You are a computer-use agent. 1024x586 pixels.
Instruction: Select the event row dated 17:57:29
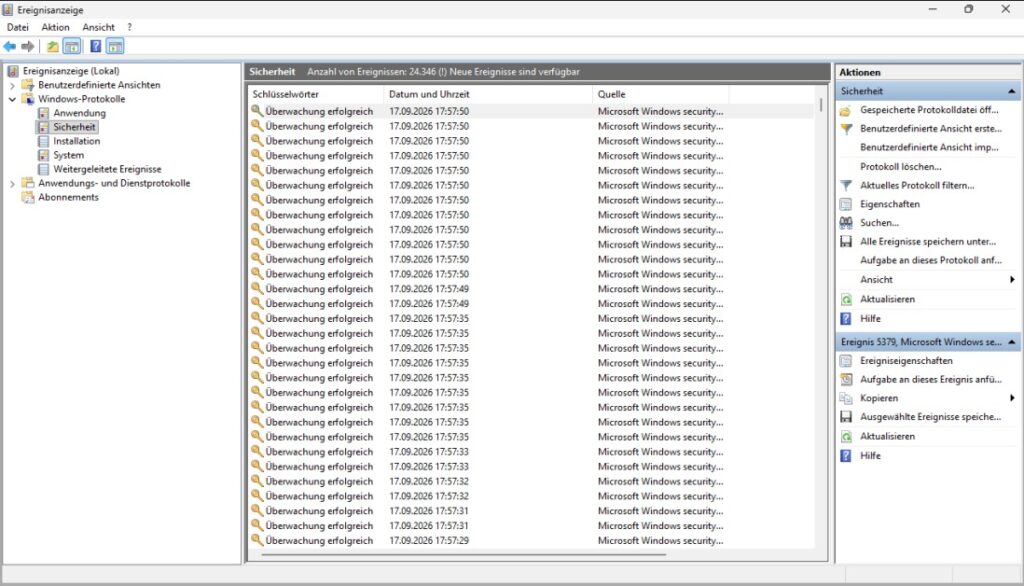coord(532,541)
